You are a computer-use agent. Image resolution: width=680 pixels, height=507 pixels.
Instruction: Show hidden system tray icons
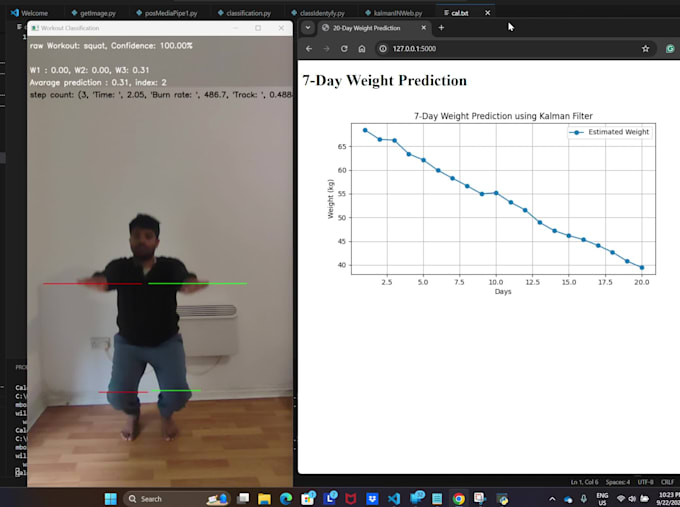[552, 499]
